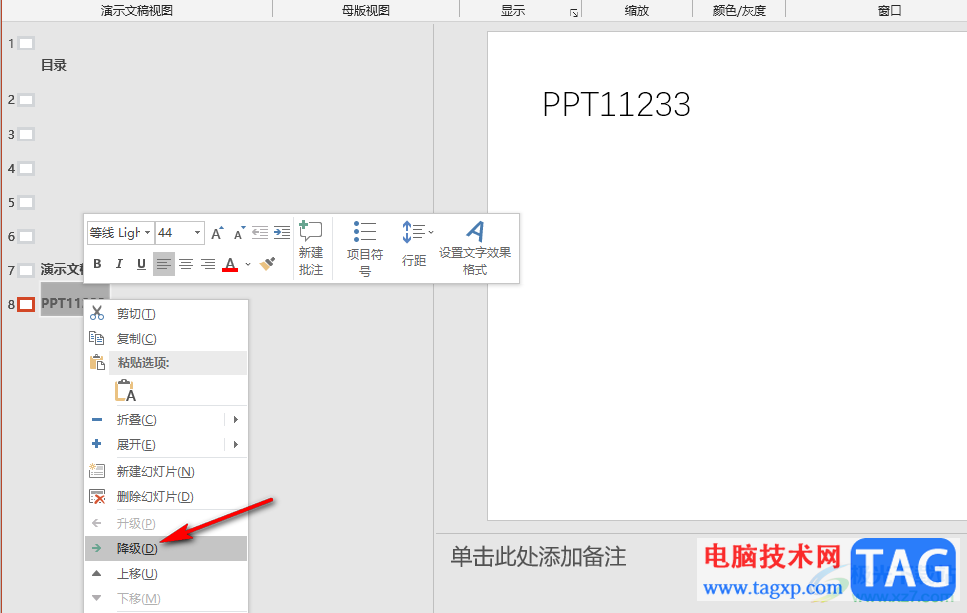This screenshot has height=613, width=967.
Task: Click copy icon beside 复制
Action: point(97,338)
